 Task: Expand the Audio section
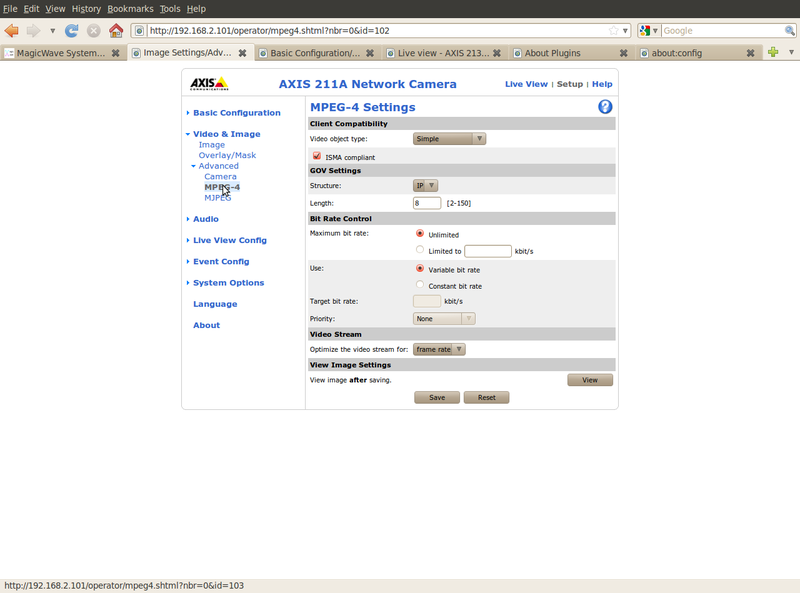(x=206, y=219)
